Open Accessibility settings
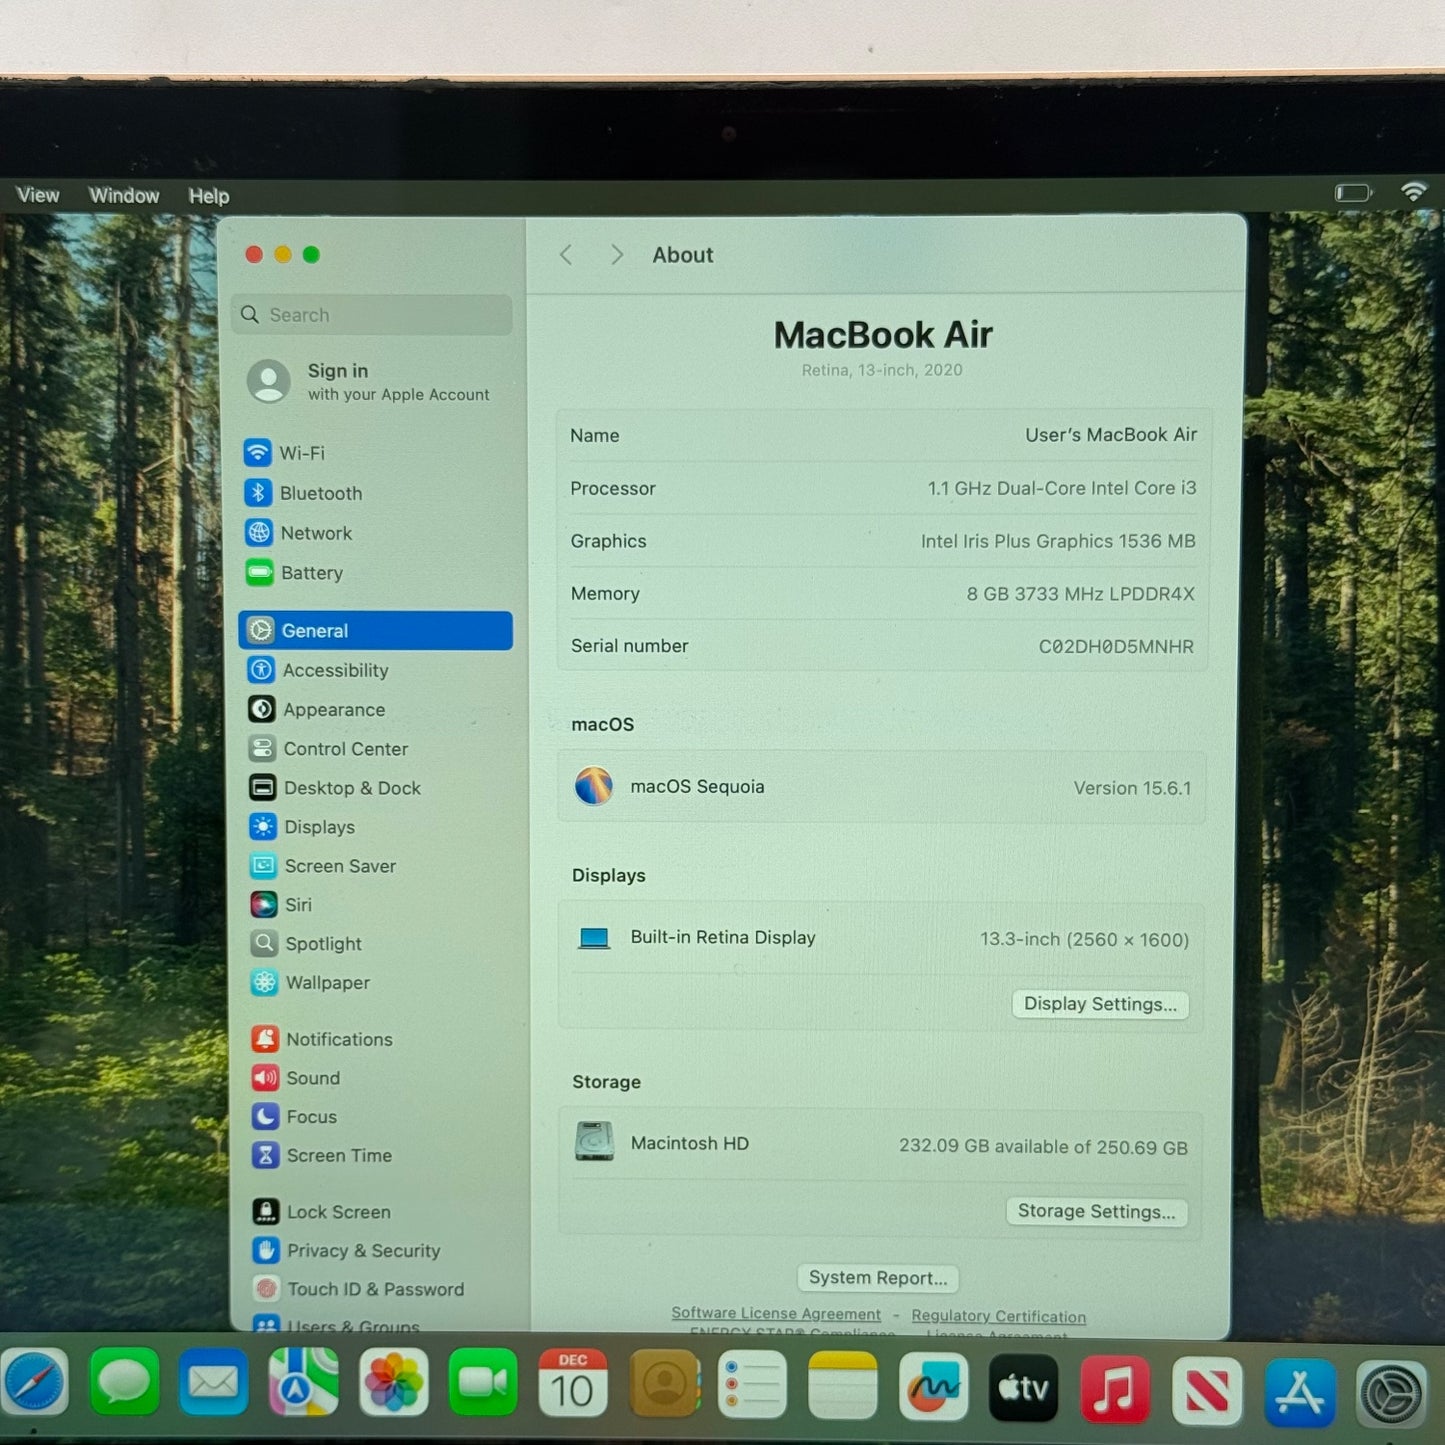The height and width of the screenshot is (1445, 1445). [x=334, y=670]
